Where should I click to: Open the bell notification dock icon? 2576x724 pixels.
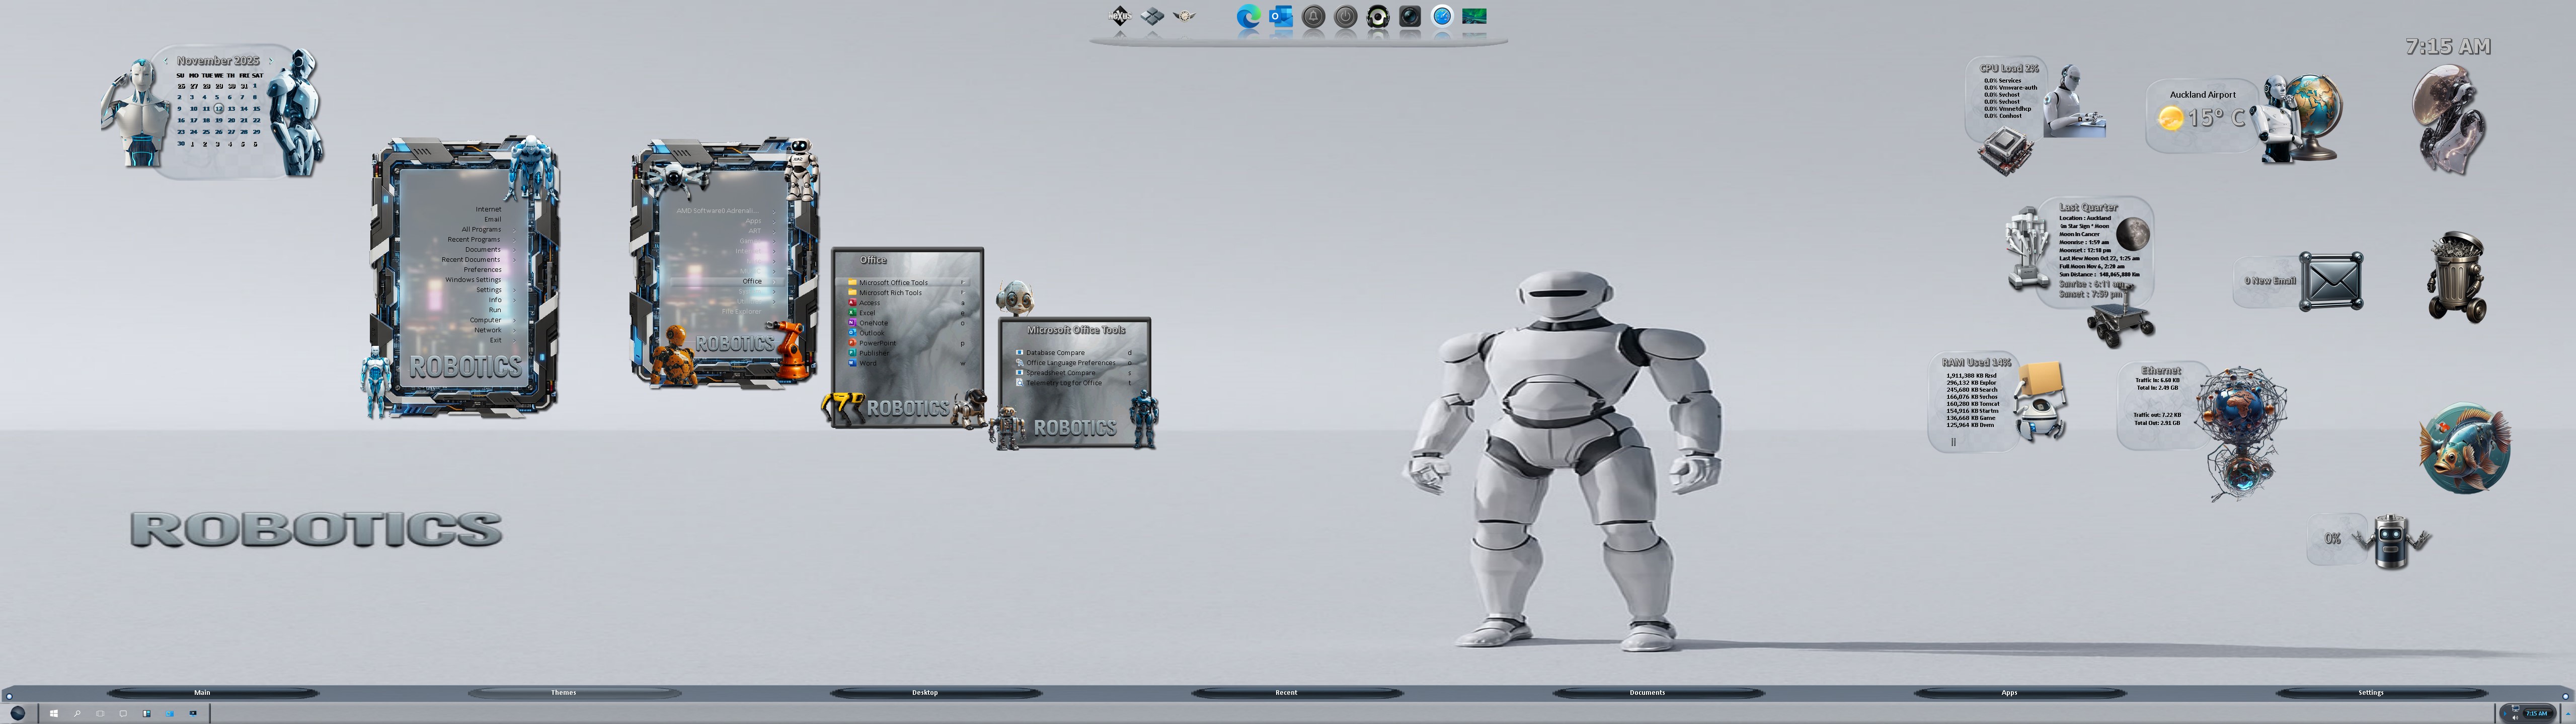1313,17
